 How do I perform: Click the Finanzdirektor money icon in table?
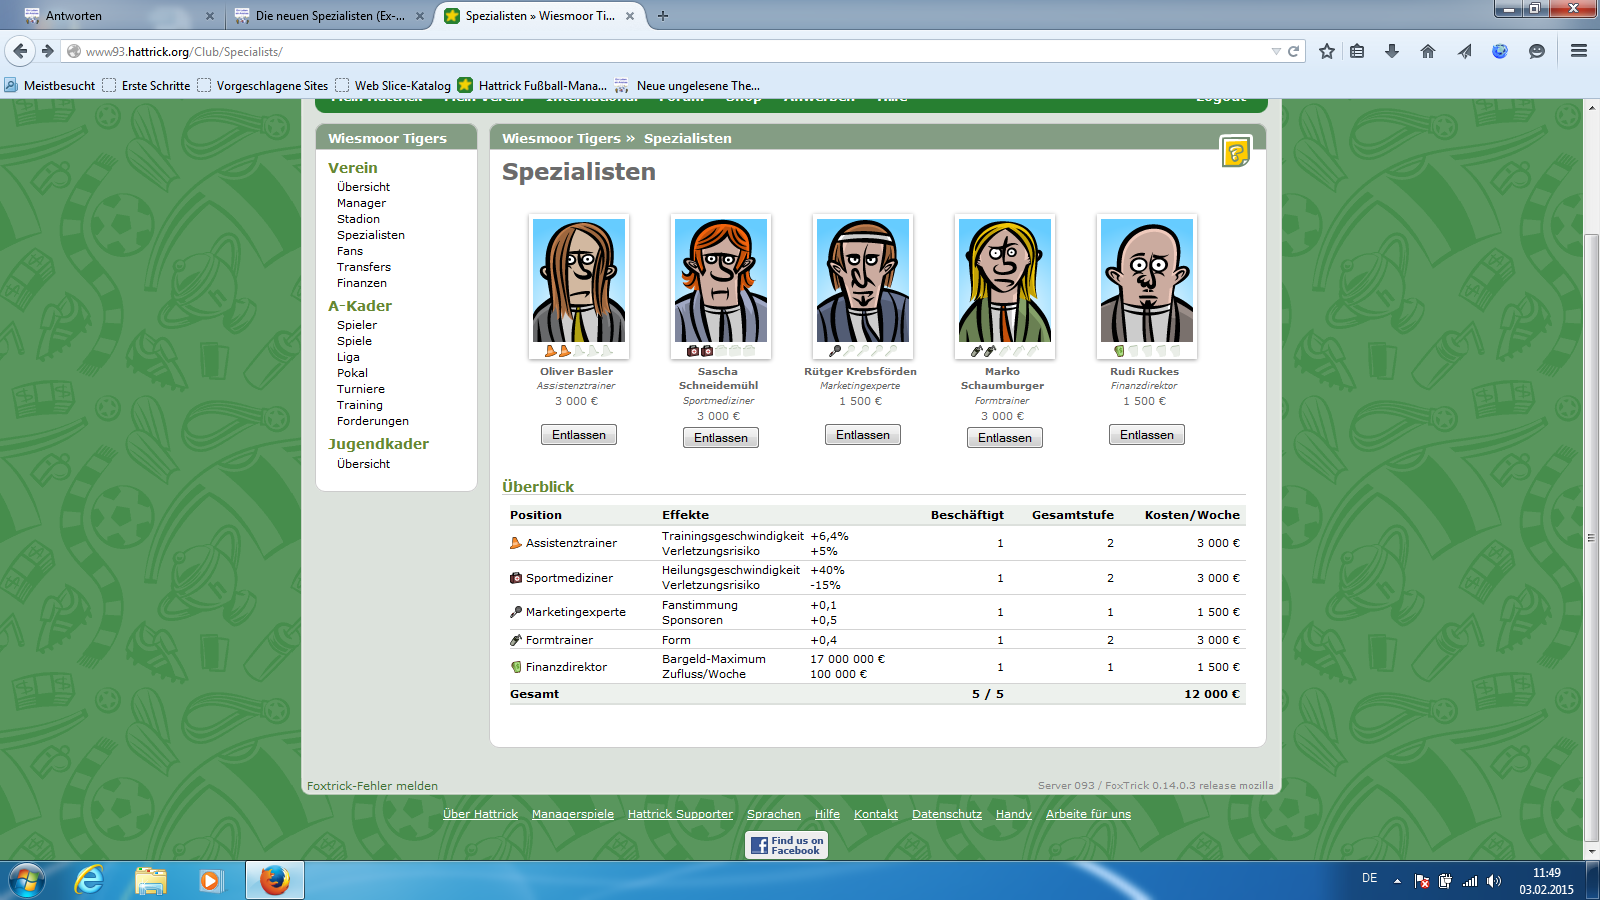click(516, 667)
